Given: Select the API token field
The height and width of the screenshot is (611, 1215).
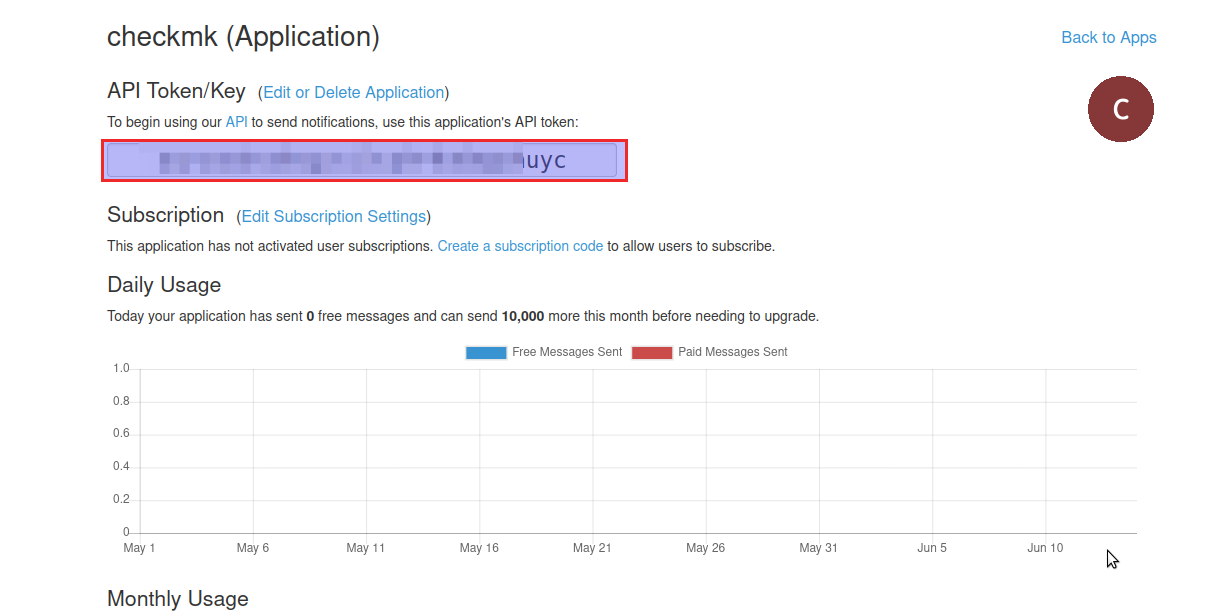Looking at the screenshot, I should pos(362,161).
